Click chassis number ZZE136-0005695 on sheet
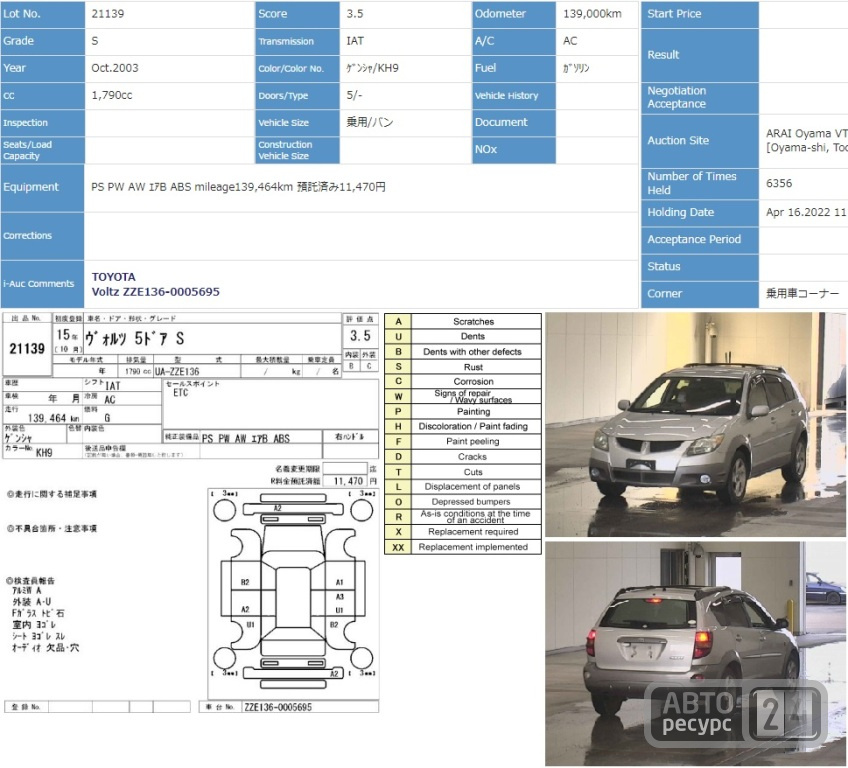Screen dimensions: 848x768 (278, 707)
